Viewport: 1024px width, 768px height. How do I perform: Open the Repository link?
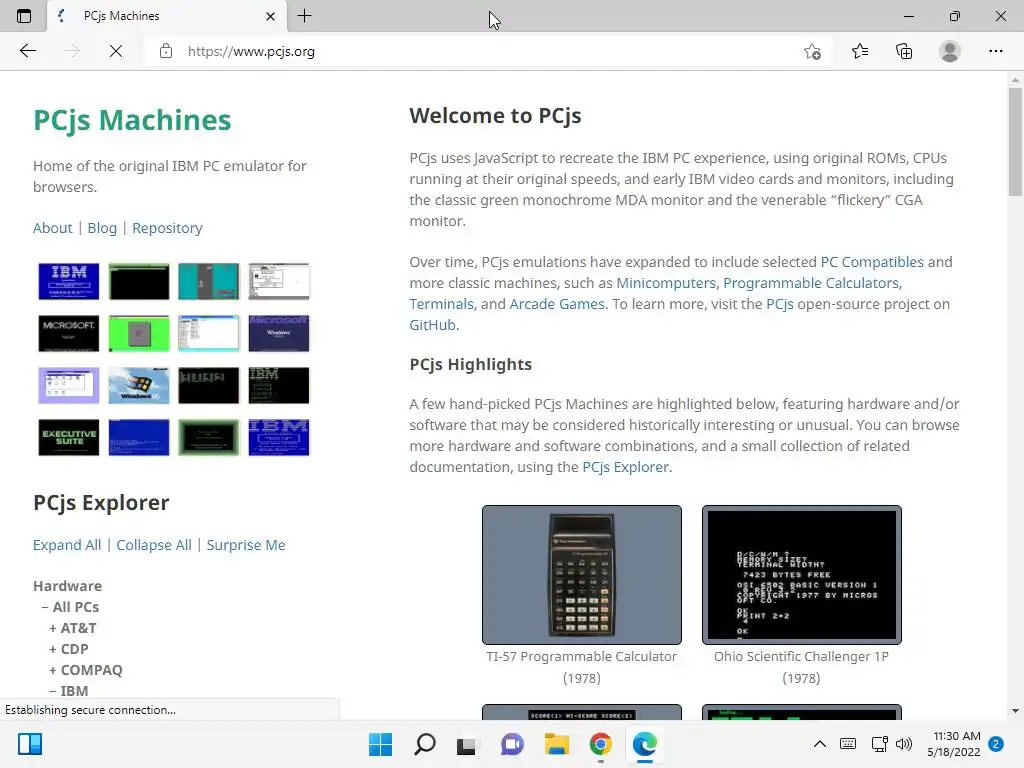click(x=167, y=228)
